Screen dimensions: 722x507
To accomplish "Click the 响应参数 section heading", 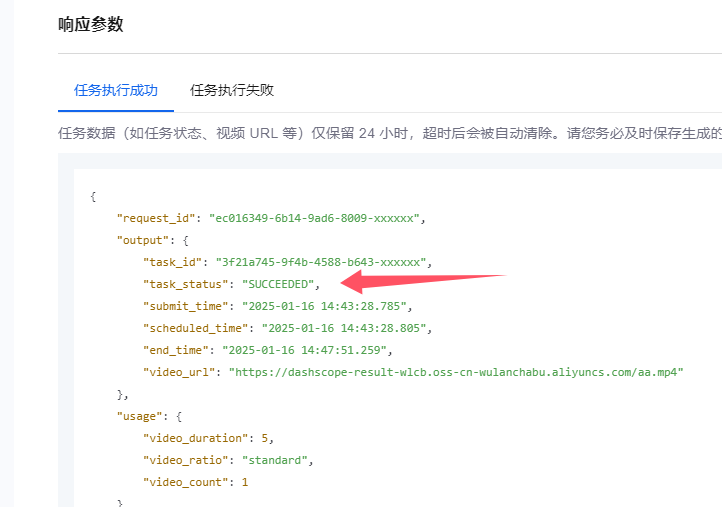I will point(91,24).
